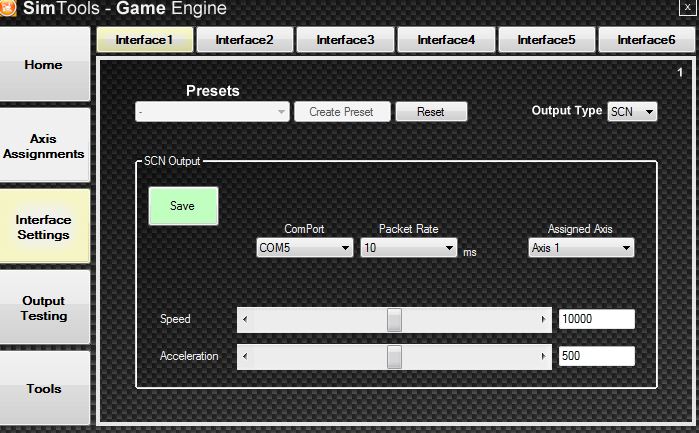The height and width of the screenshot is (433, 699).
Task: Open the ComPort COM5 dropdown
Action: (x=305, y=248)
